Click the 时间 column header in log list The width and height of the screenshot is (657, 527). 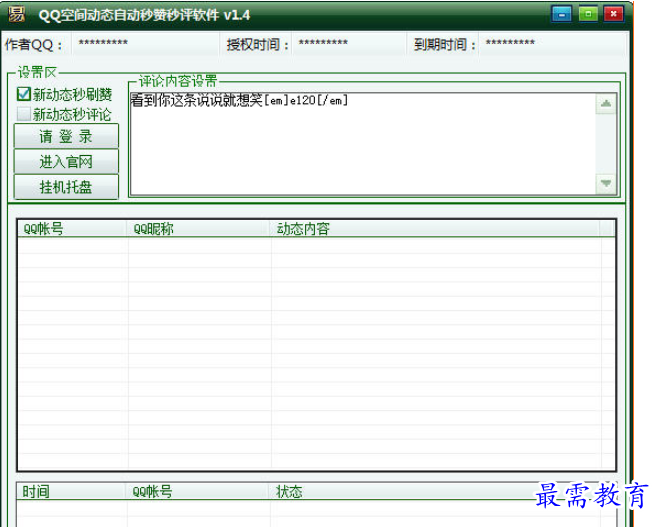click(71, 491)
